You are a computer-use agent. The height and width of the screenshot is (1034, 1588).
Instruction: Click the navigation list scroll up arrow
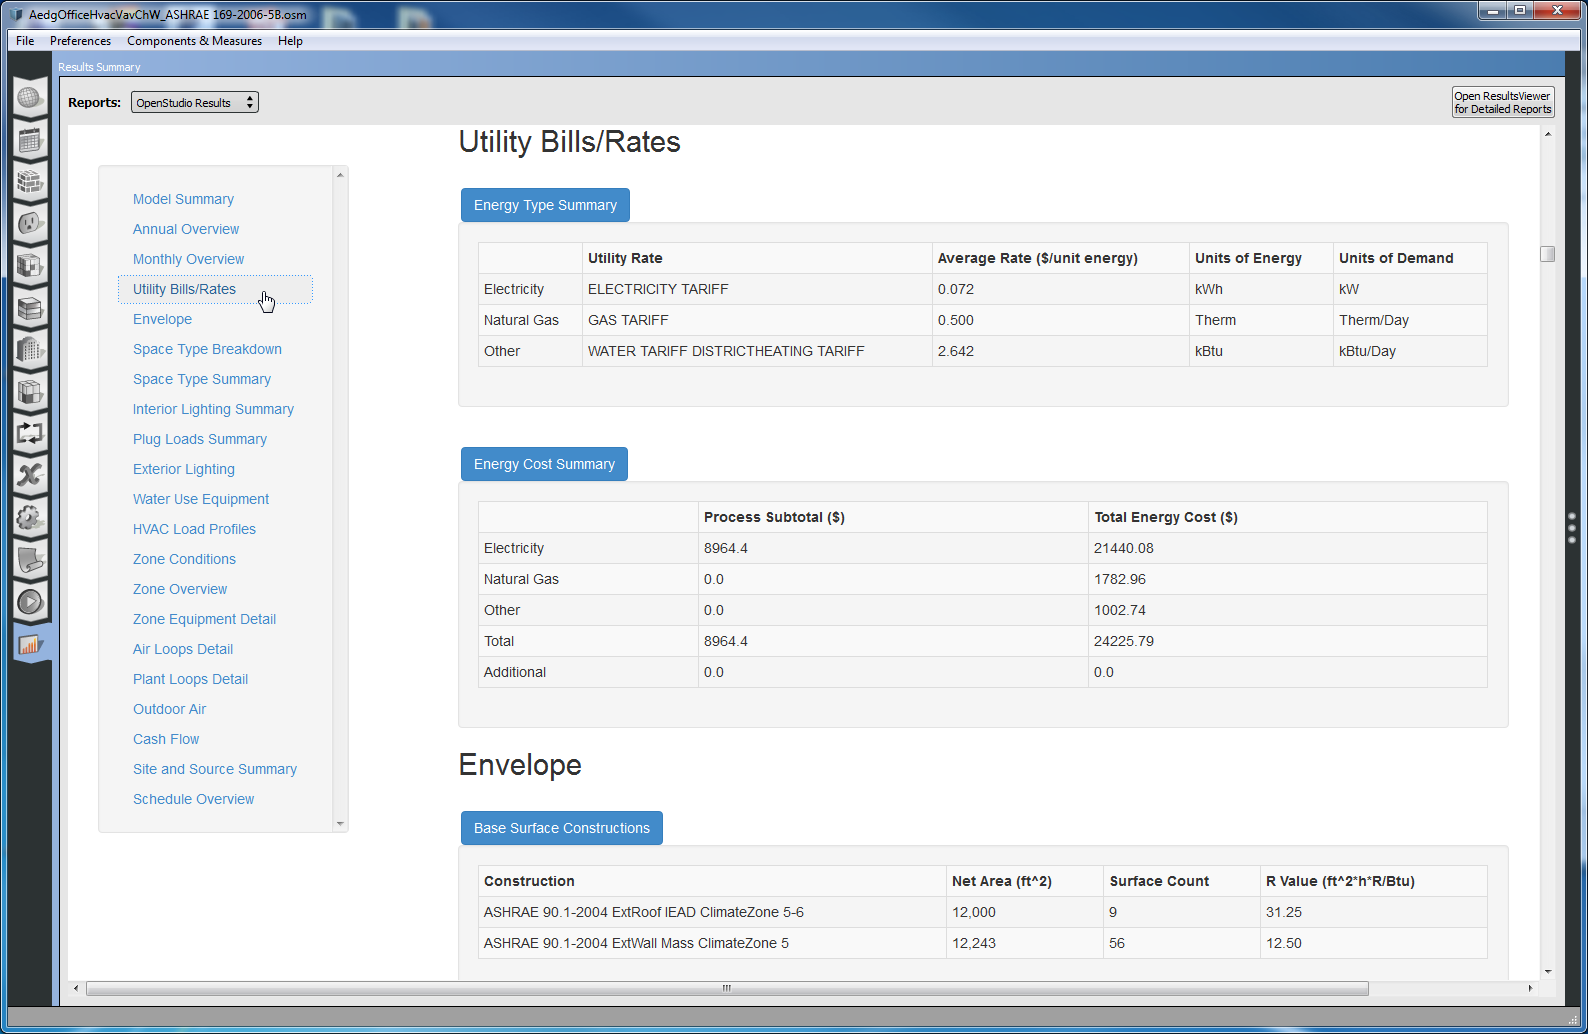click(340, 175)
